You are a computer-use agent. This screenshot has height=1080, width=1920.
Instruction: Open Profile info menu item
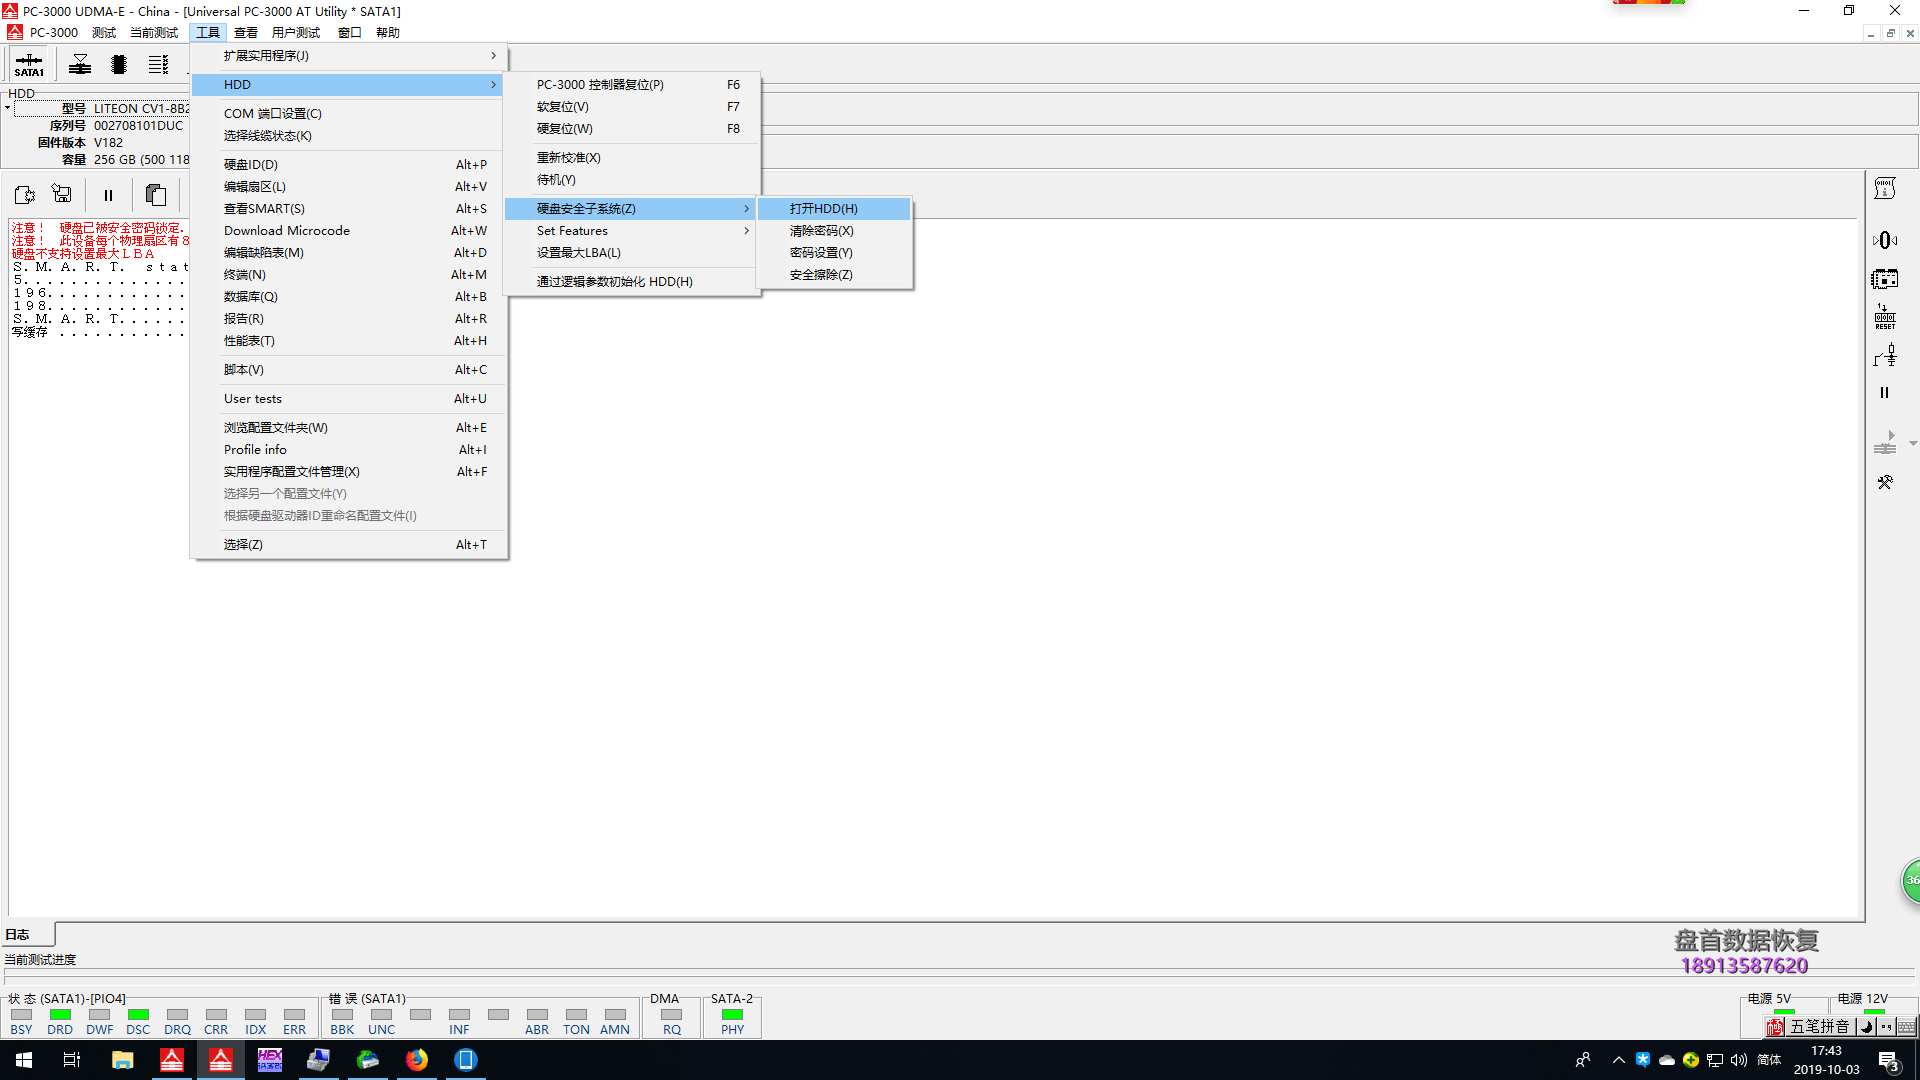348,450
